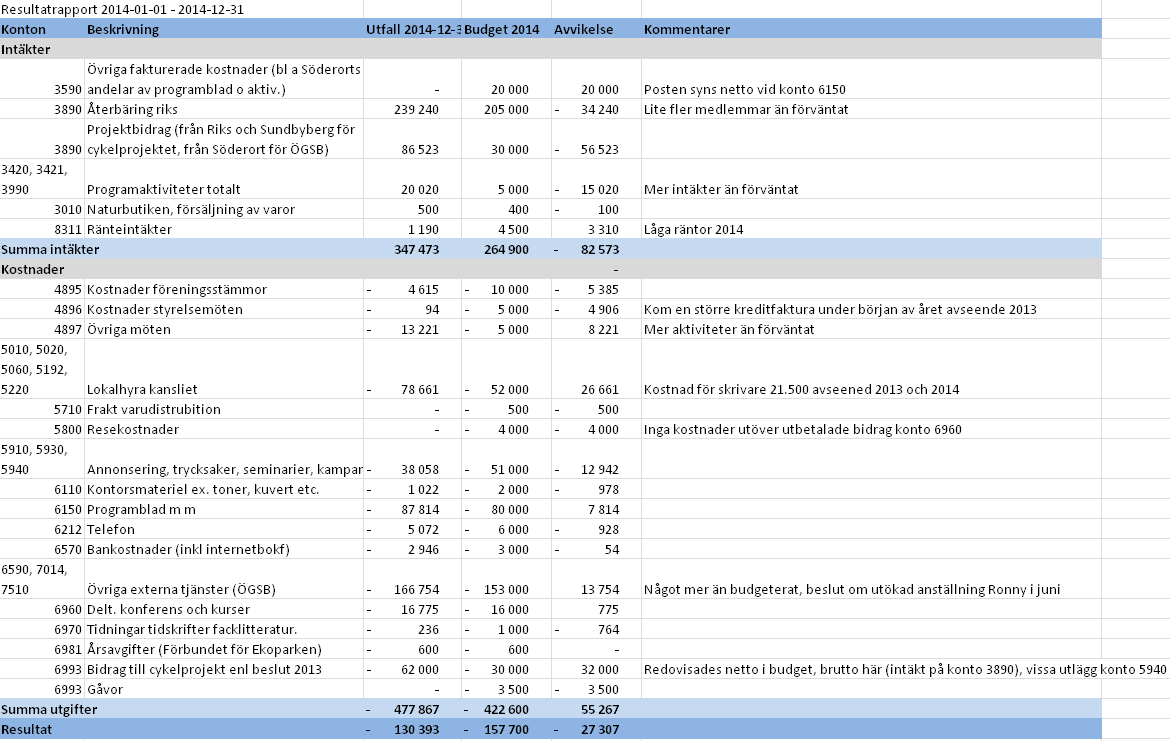Click comment about bidrag konto 6960
The width and height of the screenshot is (1170, 741).
803,430
